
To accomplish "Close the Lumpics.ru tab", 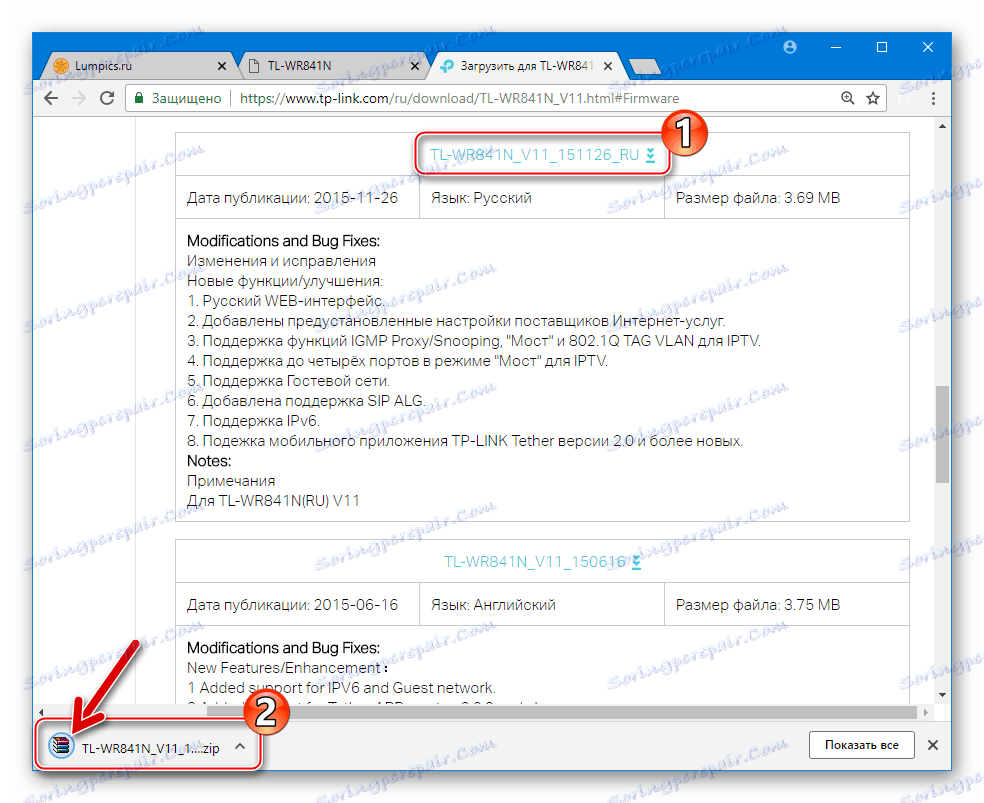I will [x=222, y=66].
